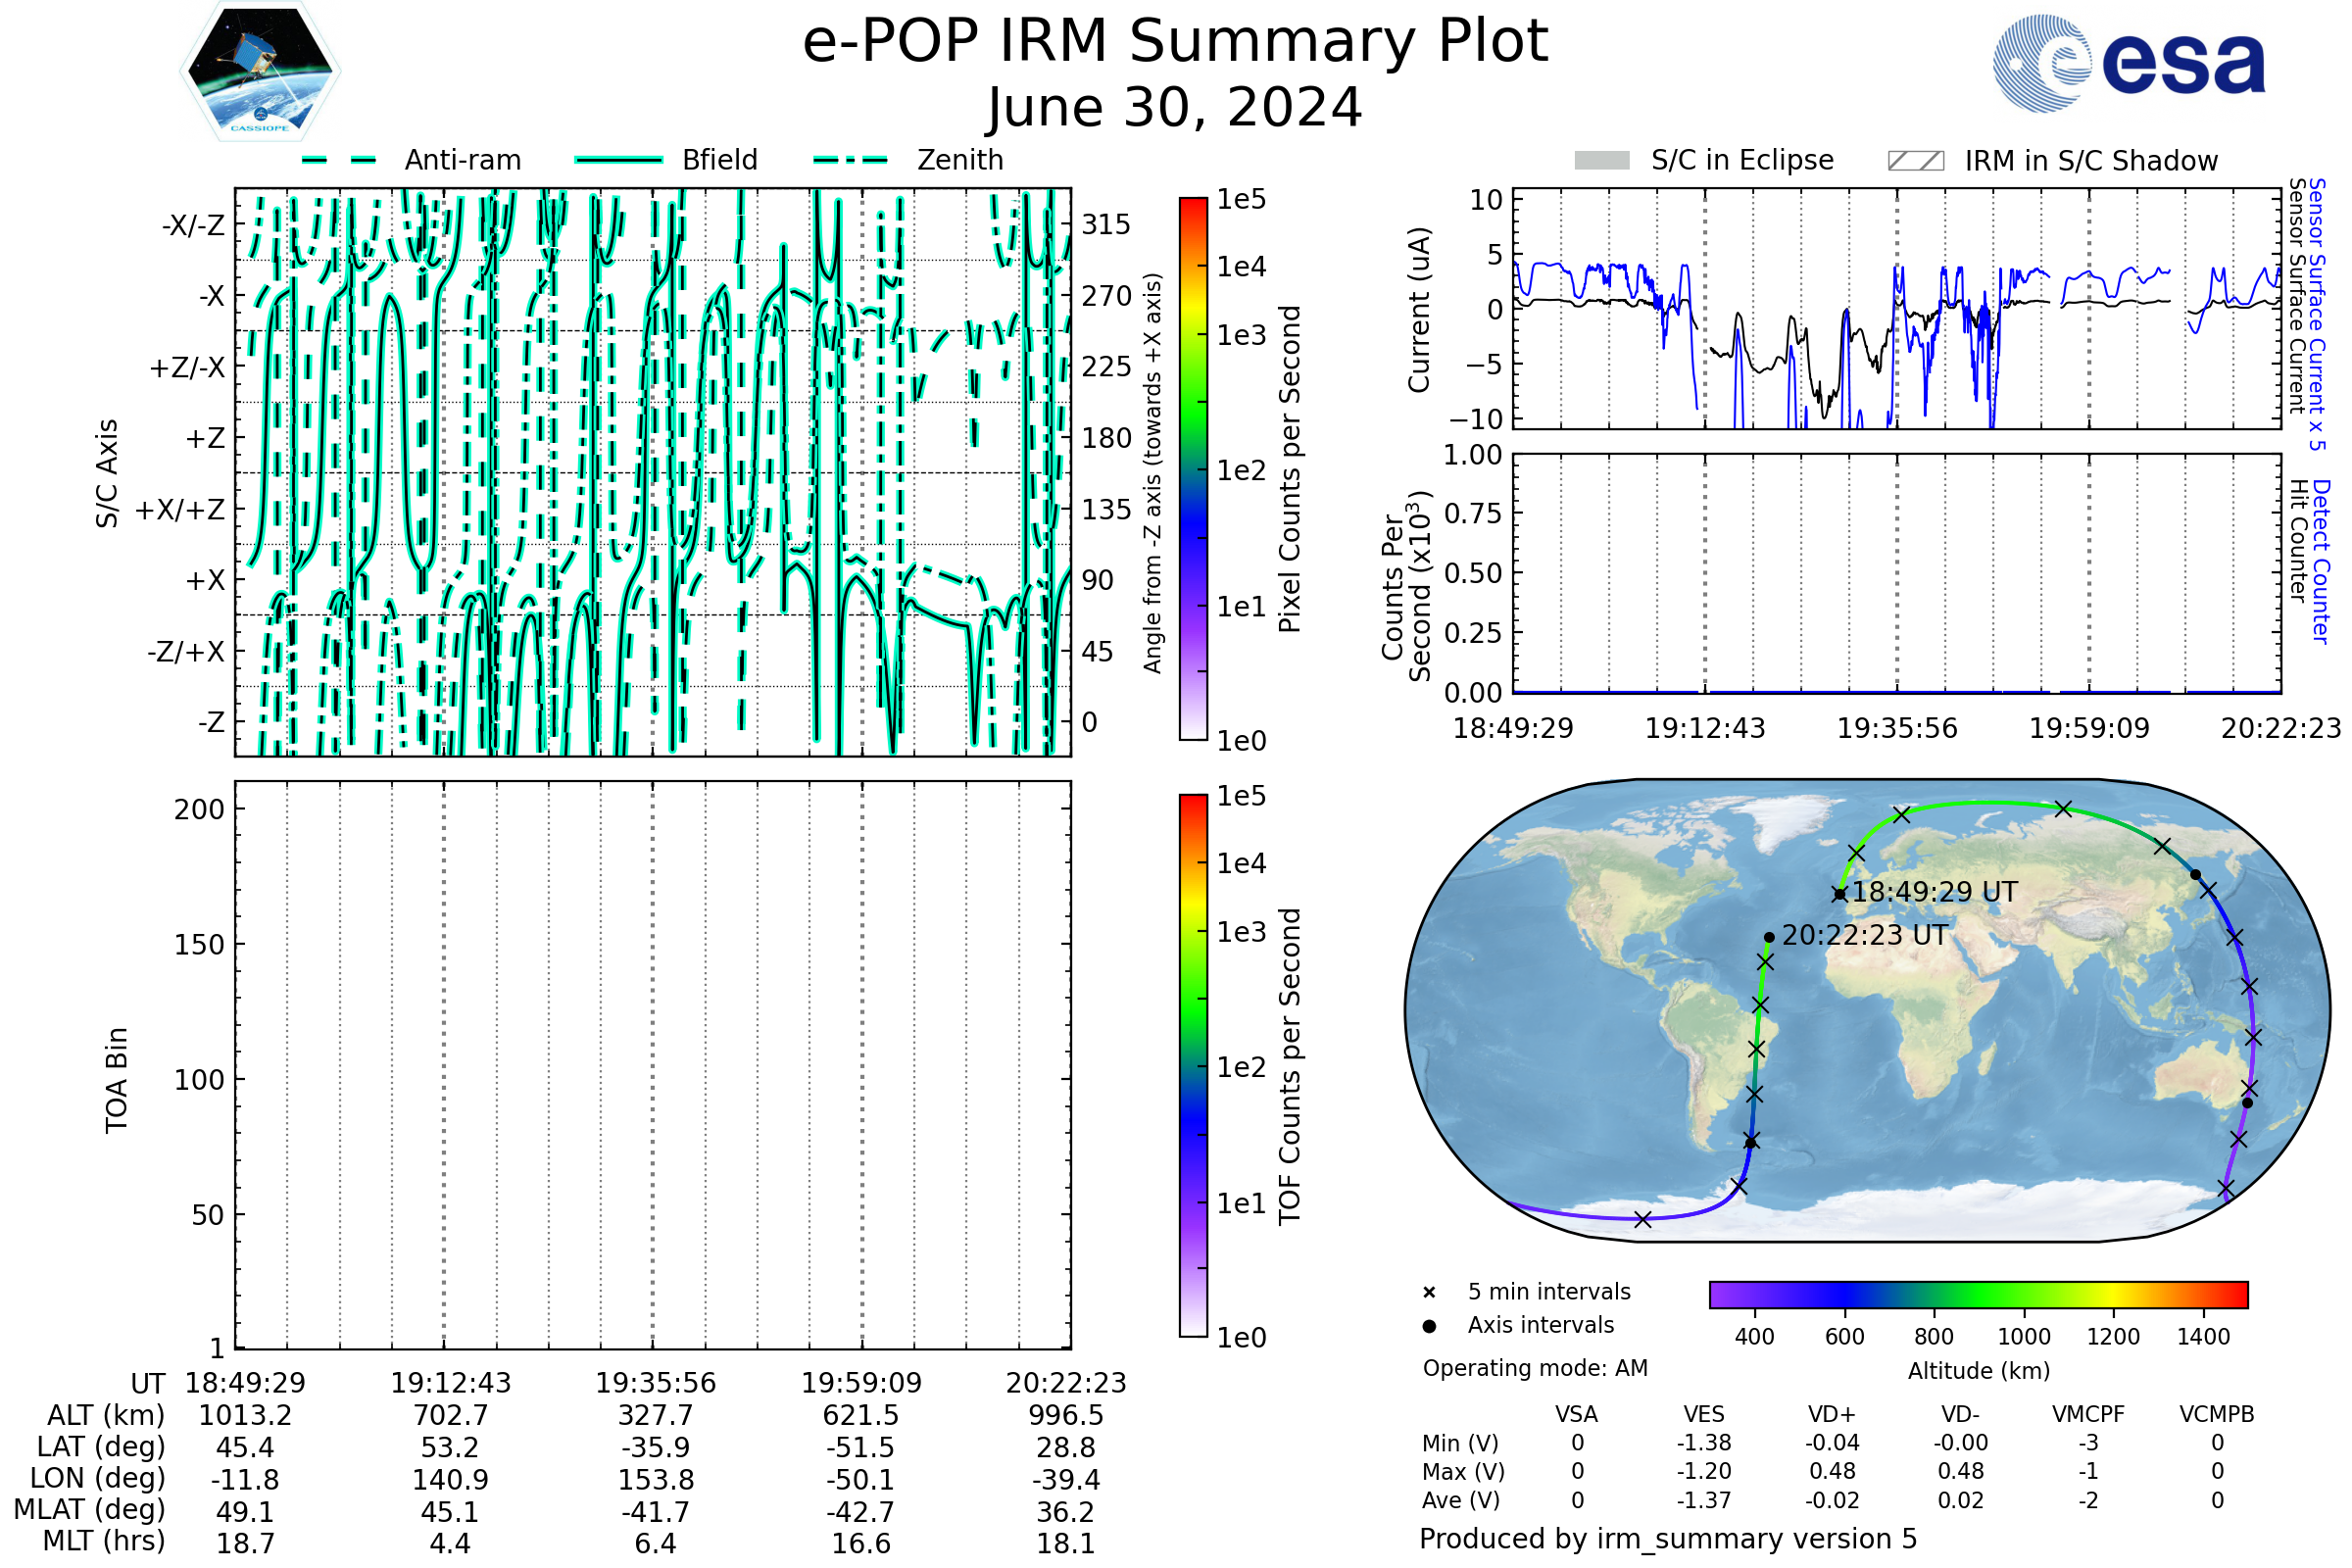Click the 5 min intervals cross marker
The image size is (2352, 1568).
[1429, 1293]
